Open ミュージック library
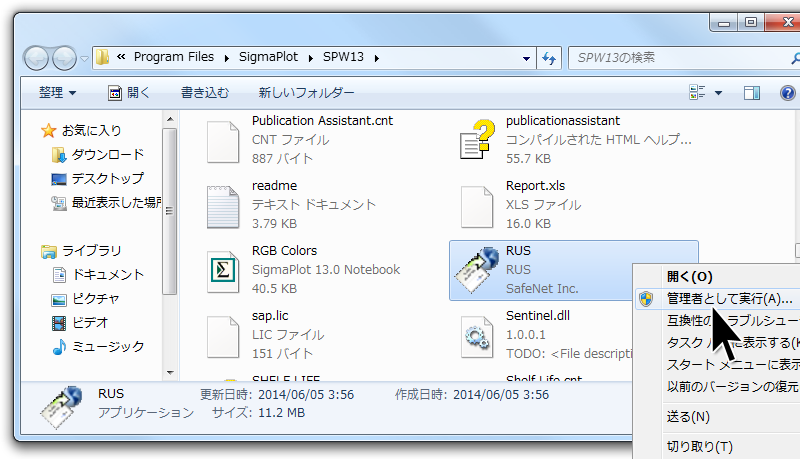 108,347
